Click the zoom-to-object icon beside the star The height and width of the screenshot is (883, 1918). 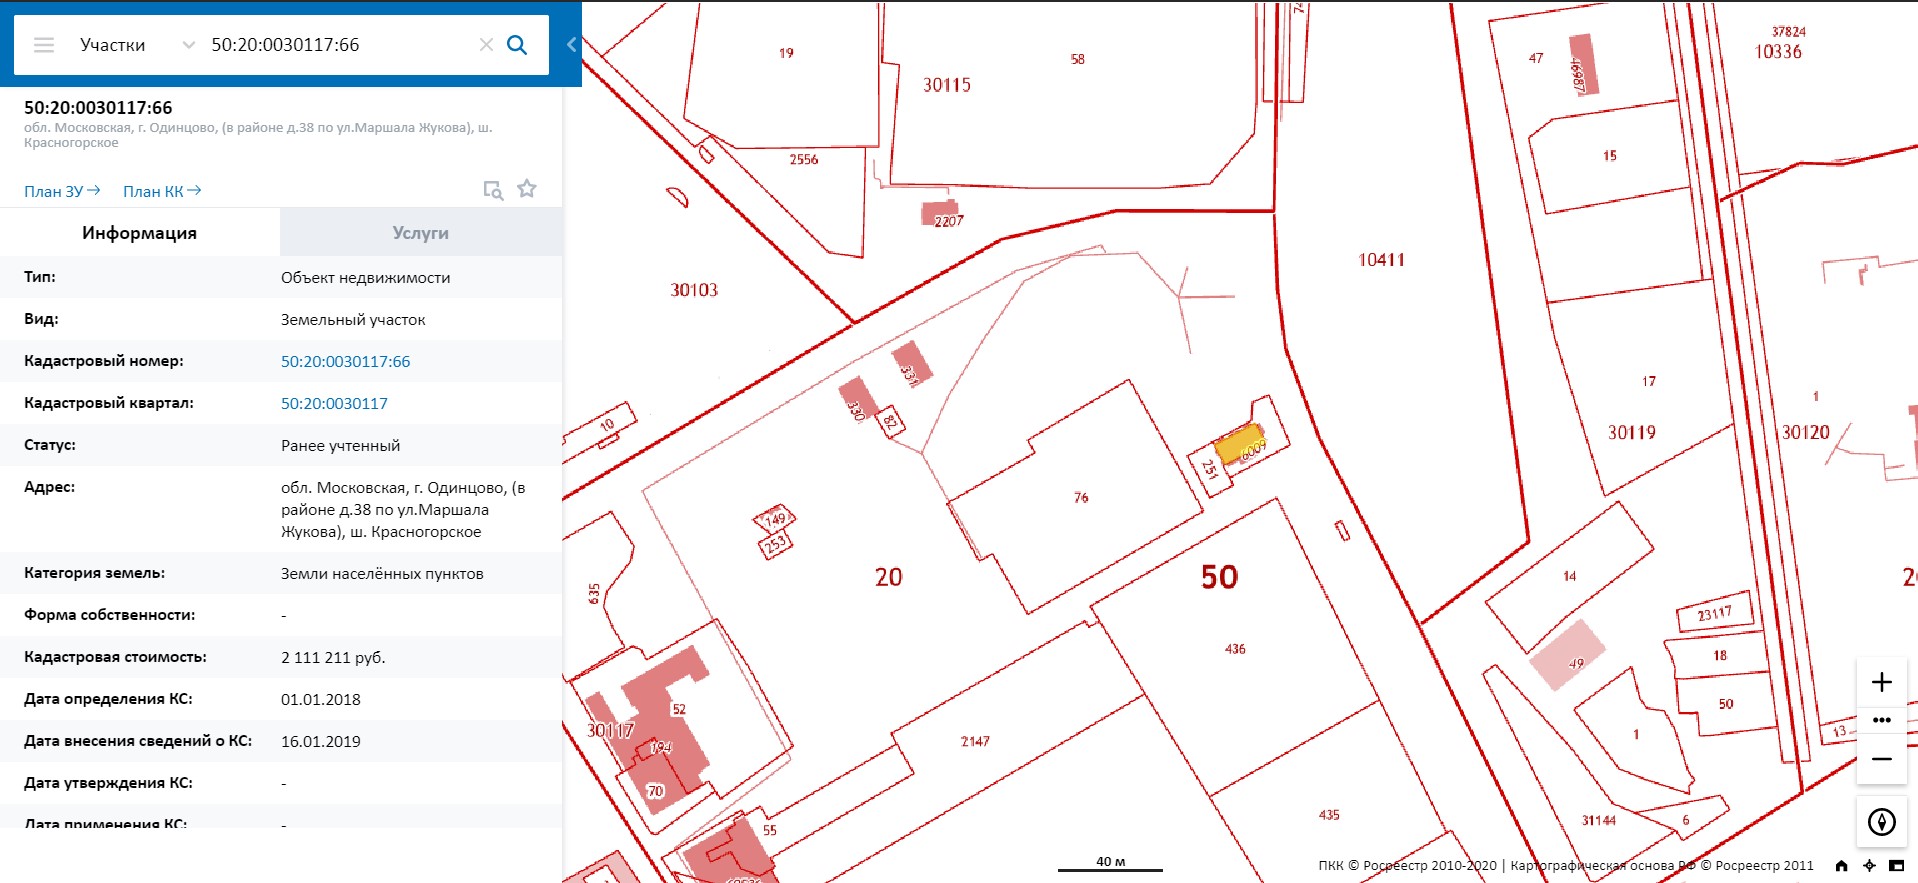(493, 190)
